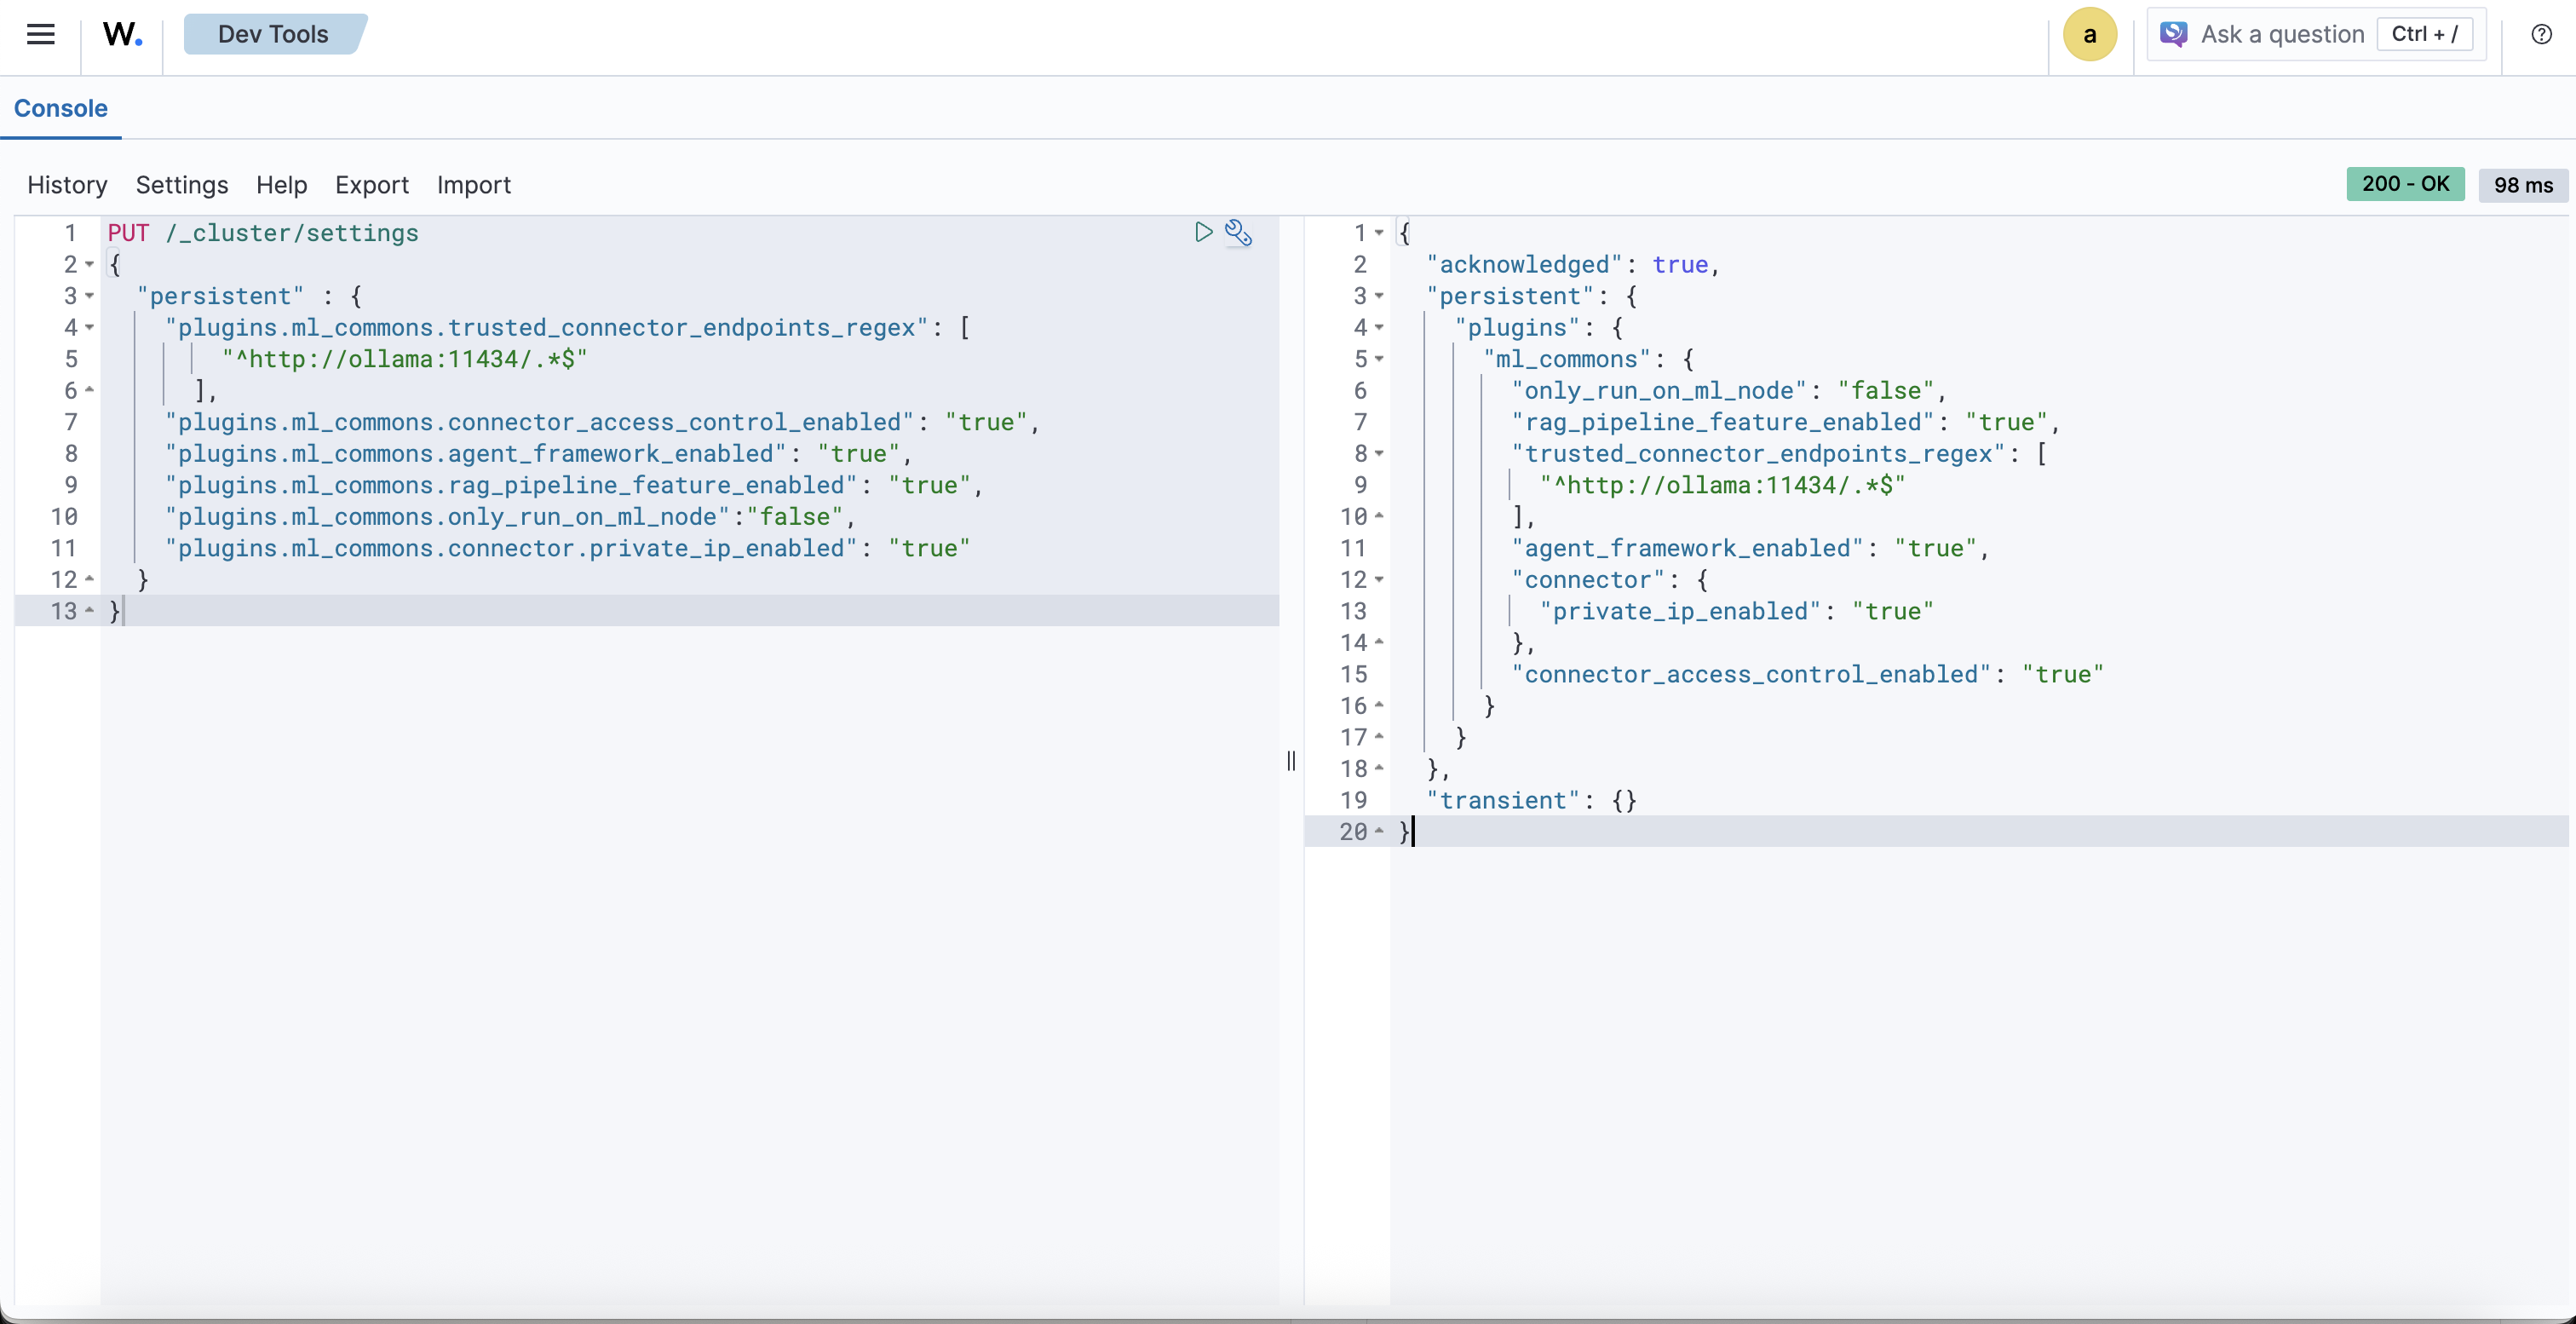Image resolution: width=2576 pixels, height=1324 pixels.
Task: Click the Export button
Action: (x=372, y=185)
